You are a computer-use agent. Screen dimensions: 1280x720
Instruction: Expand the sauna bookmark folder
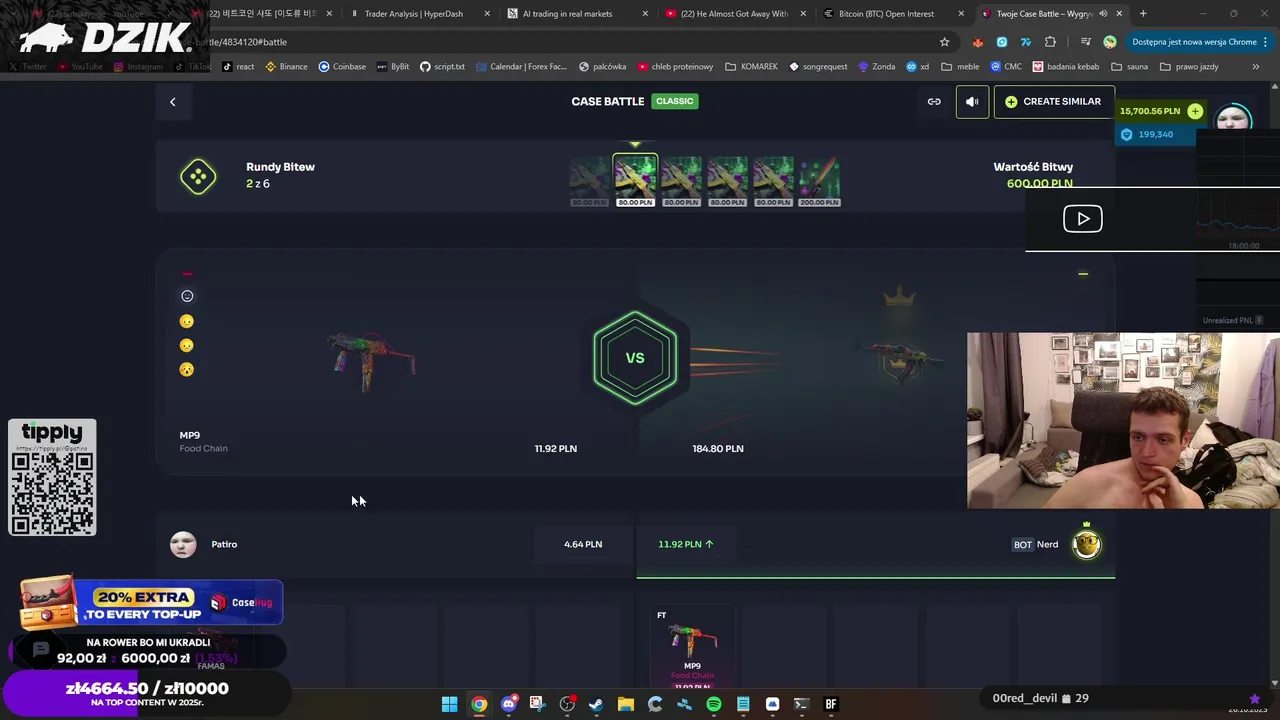[x=1130, y=67]
